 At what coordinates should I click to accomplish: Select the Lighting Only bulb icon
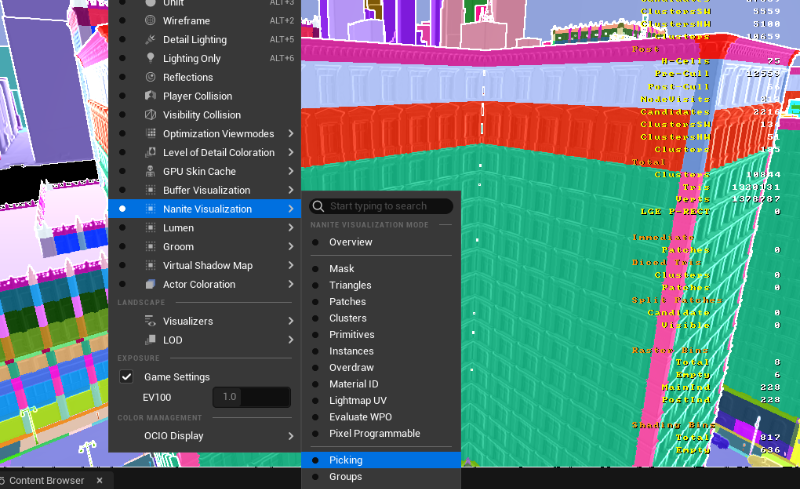(x=150, y=58)
